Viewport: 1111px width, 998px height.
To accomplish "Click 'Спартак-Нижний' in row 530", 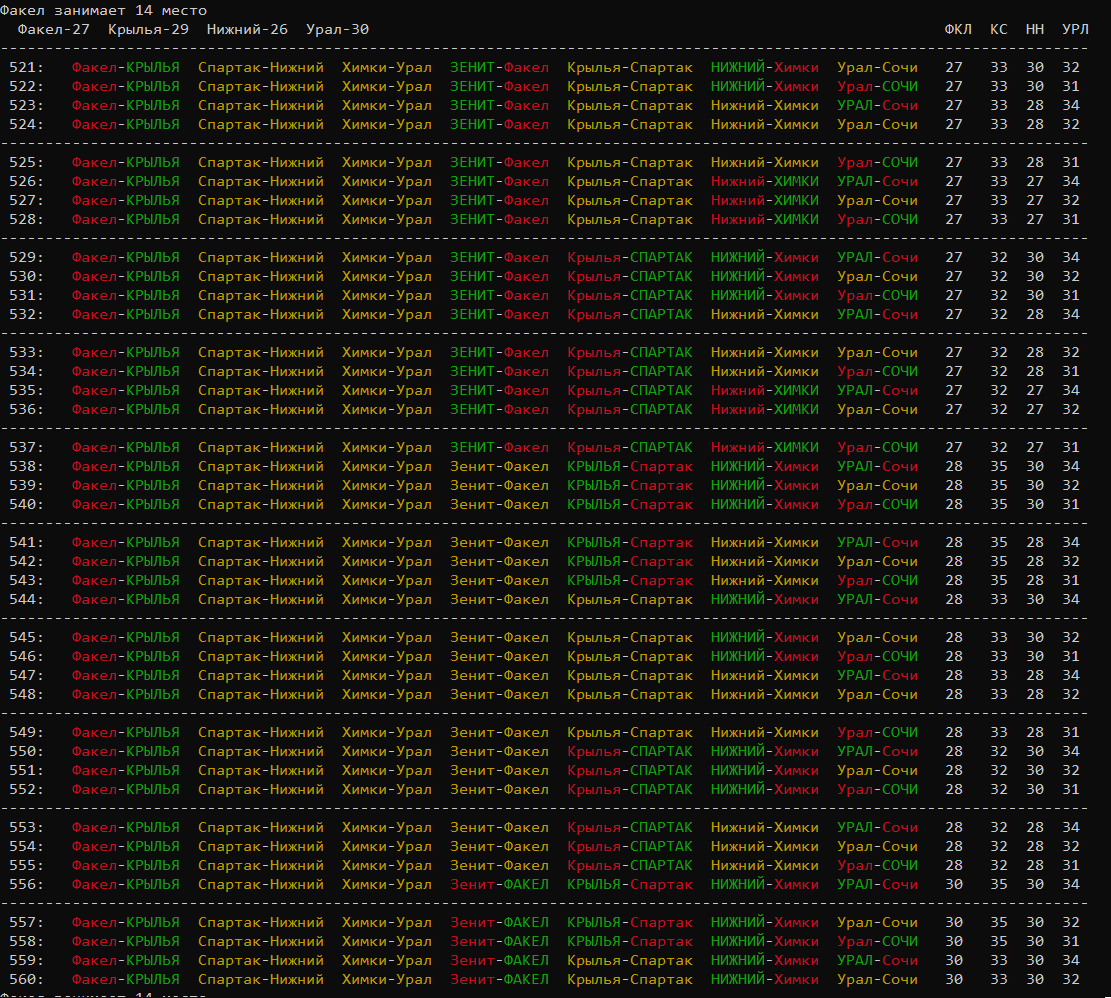I will tap(261, 276).
